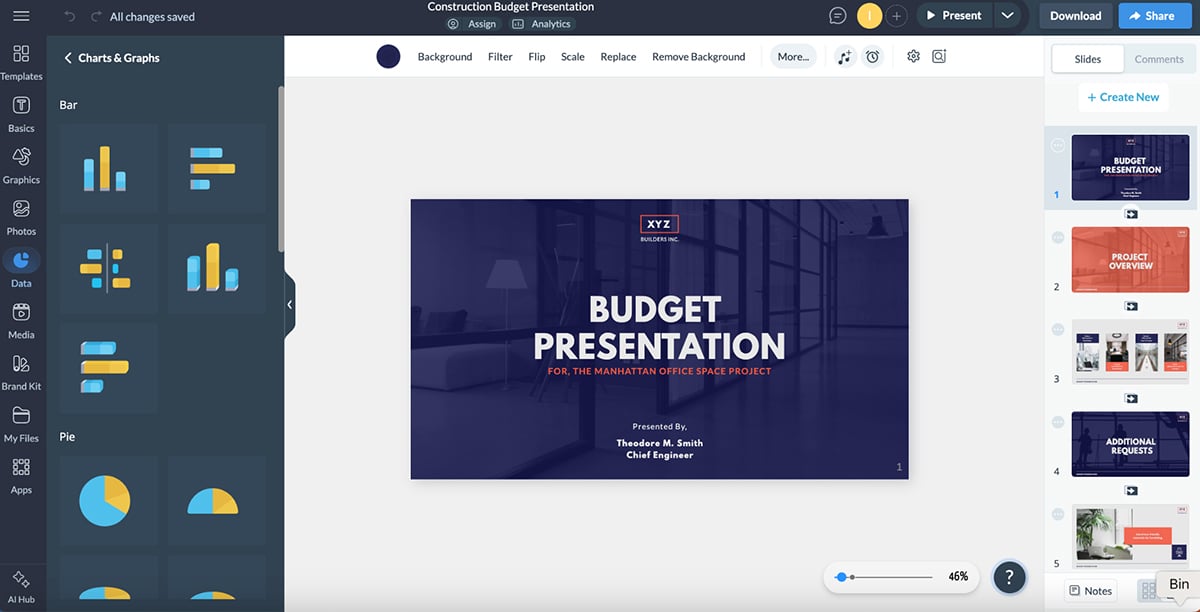
Task: Open the canvas settings gear
Action: (x=913, y=57)
